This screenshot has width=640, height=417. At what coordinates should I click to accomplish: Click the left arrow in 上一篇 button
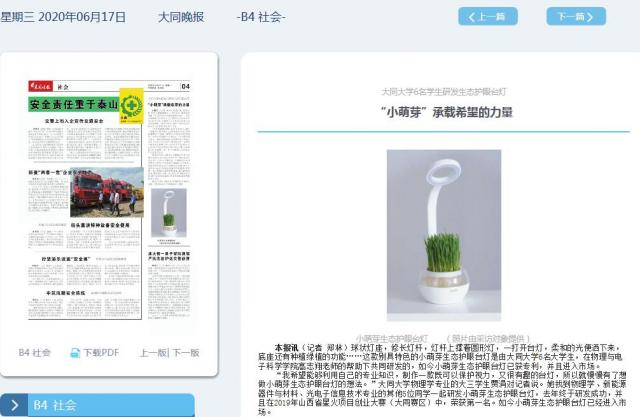click(x=470, y=17)
